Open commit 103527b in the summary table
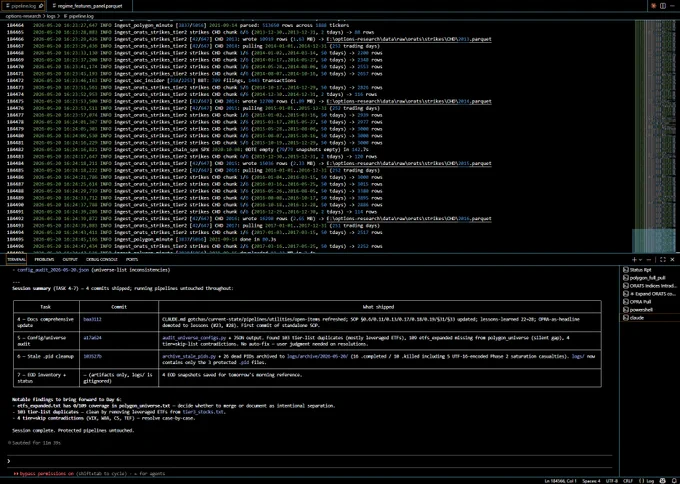 click(92, 356)
